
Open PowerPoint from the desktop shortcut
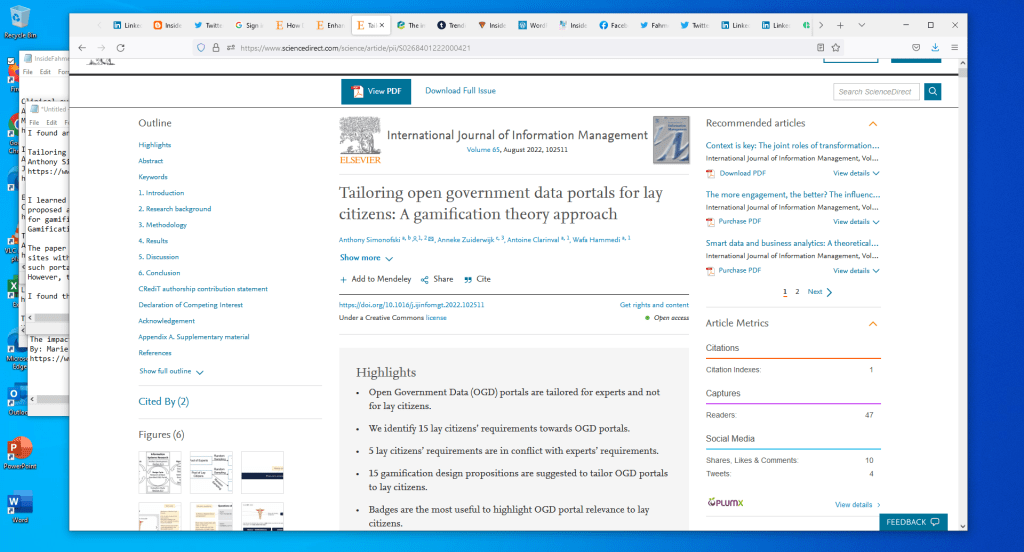click(19, 449)
